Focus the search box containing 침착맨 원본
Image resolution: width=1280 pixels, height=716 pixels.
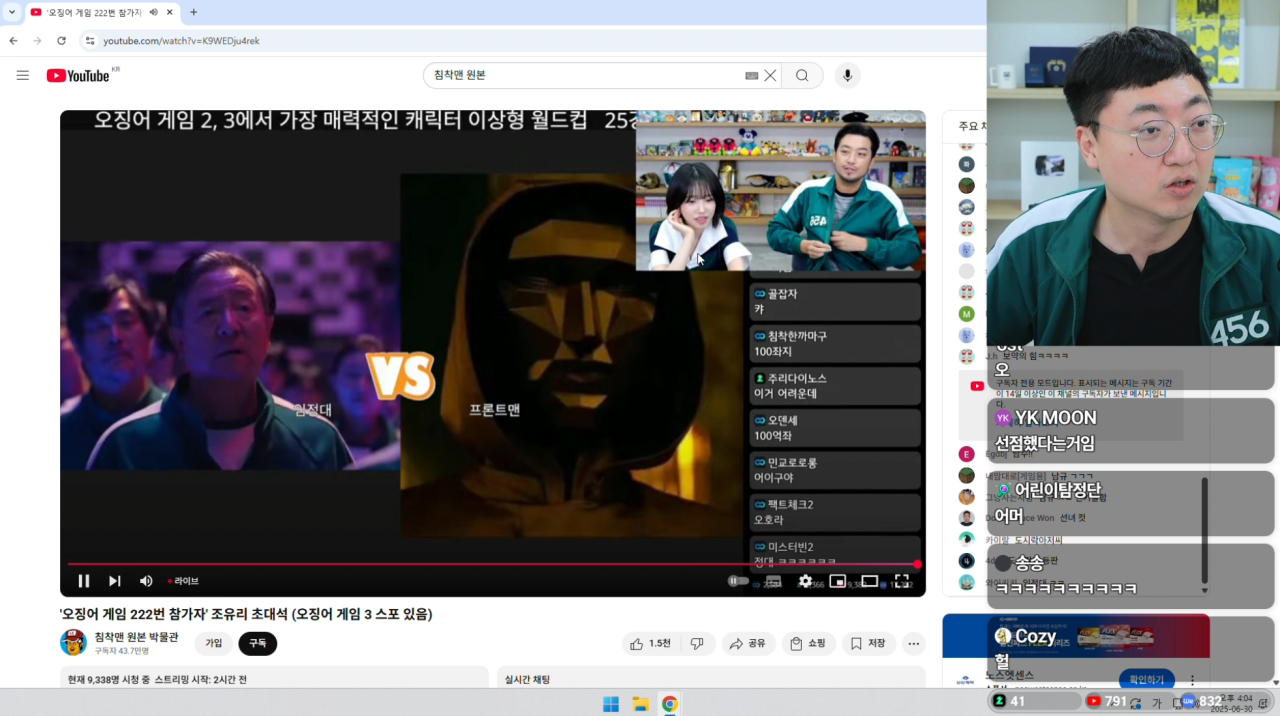(x=585, y=75)
